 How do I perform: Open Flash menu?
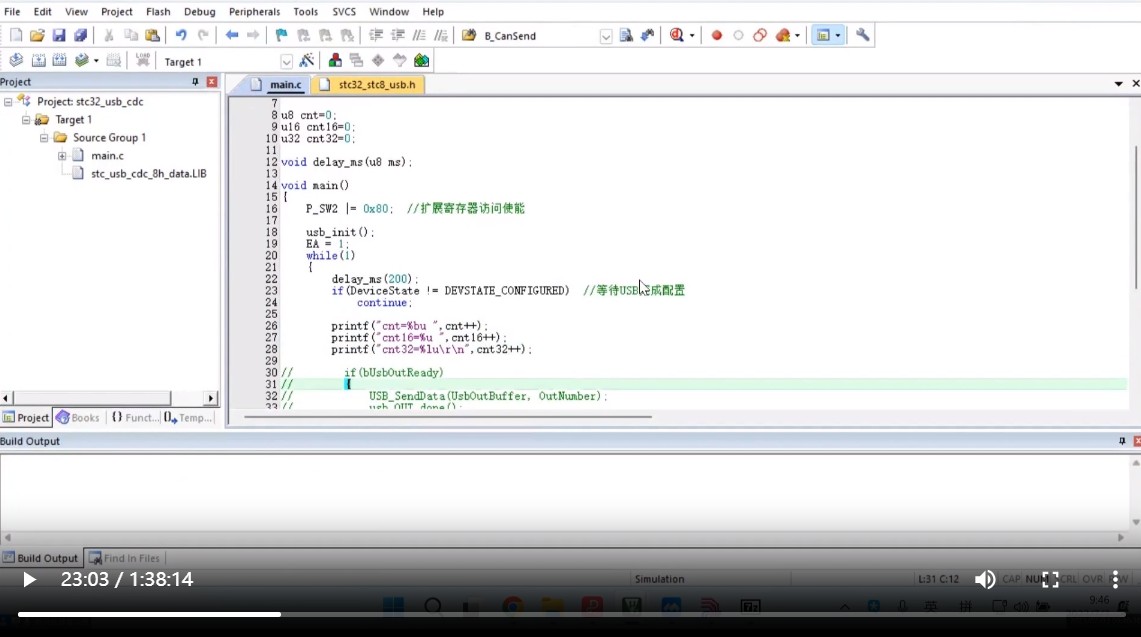coord(158,12)
